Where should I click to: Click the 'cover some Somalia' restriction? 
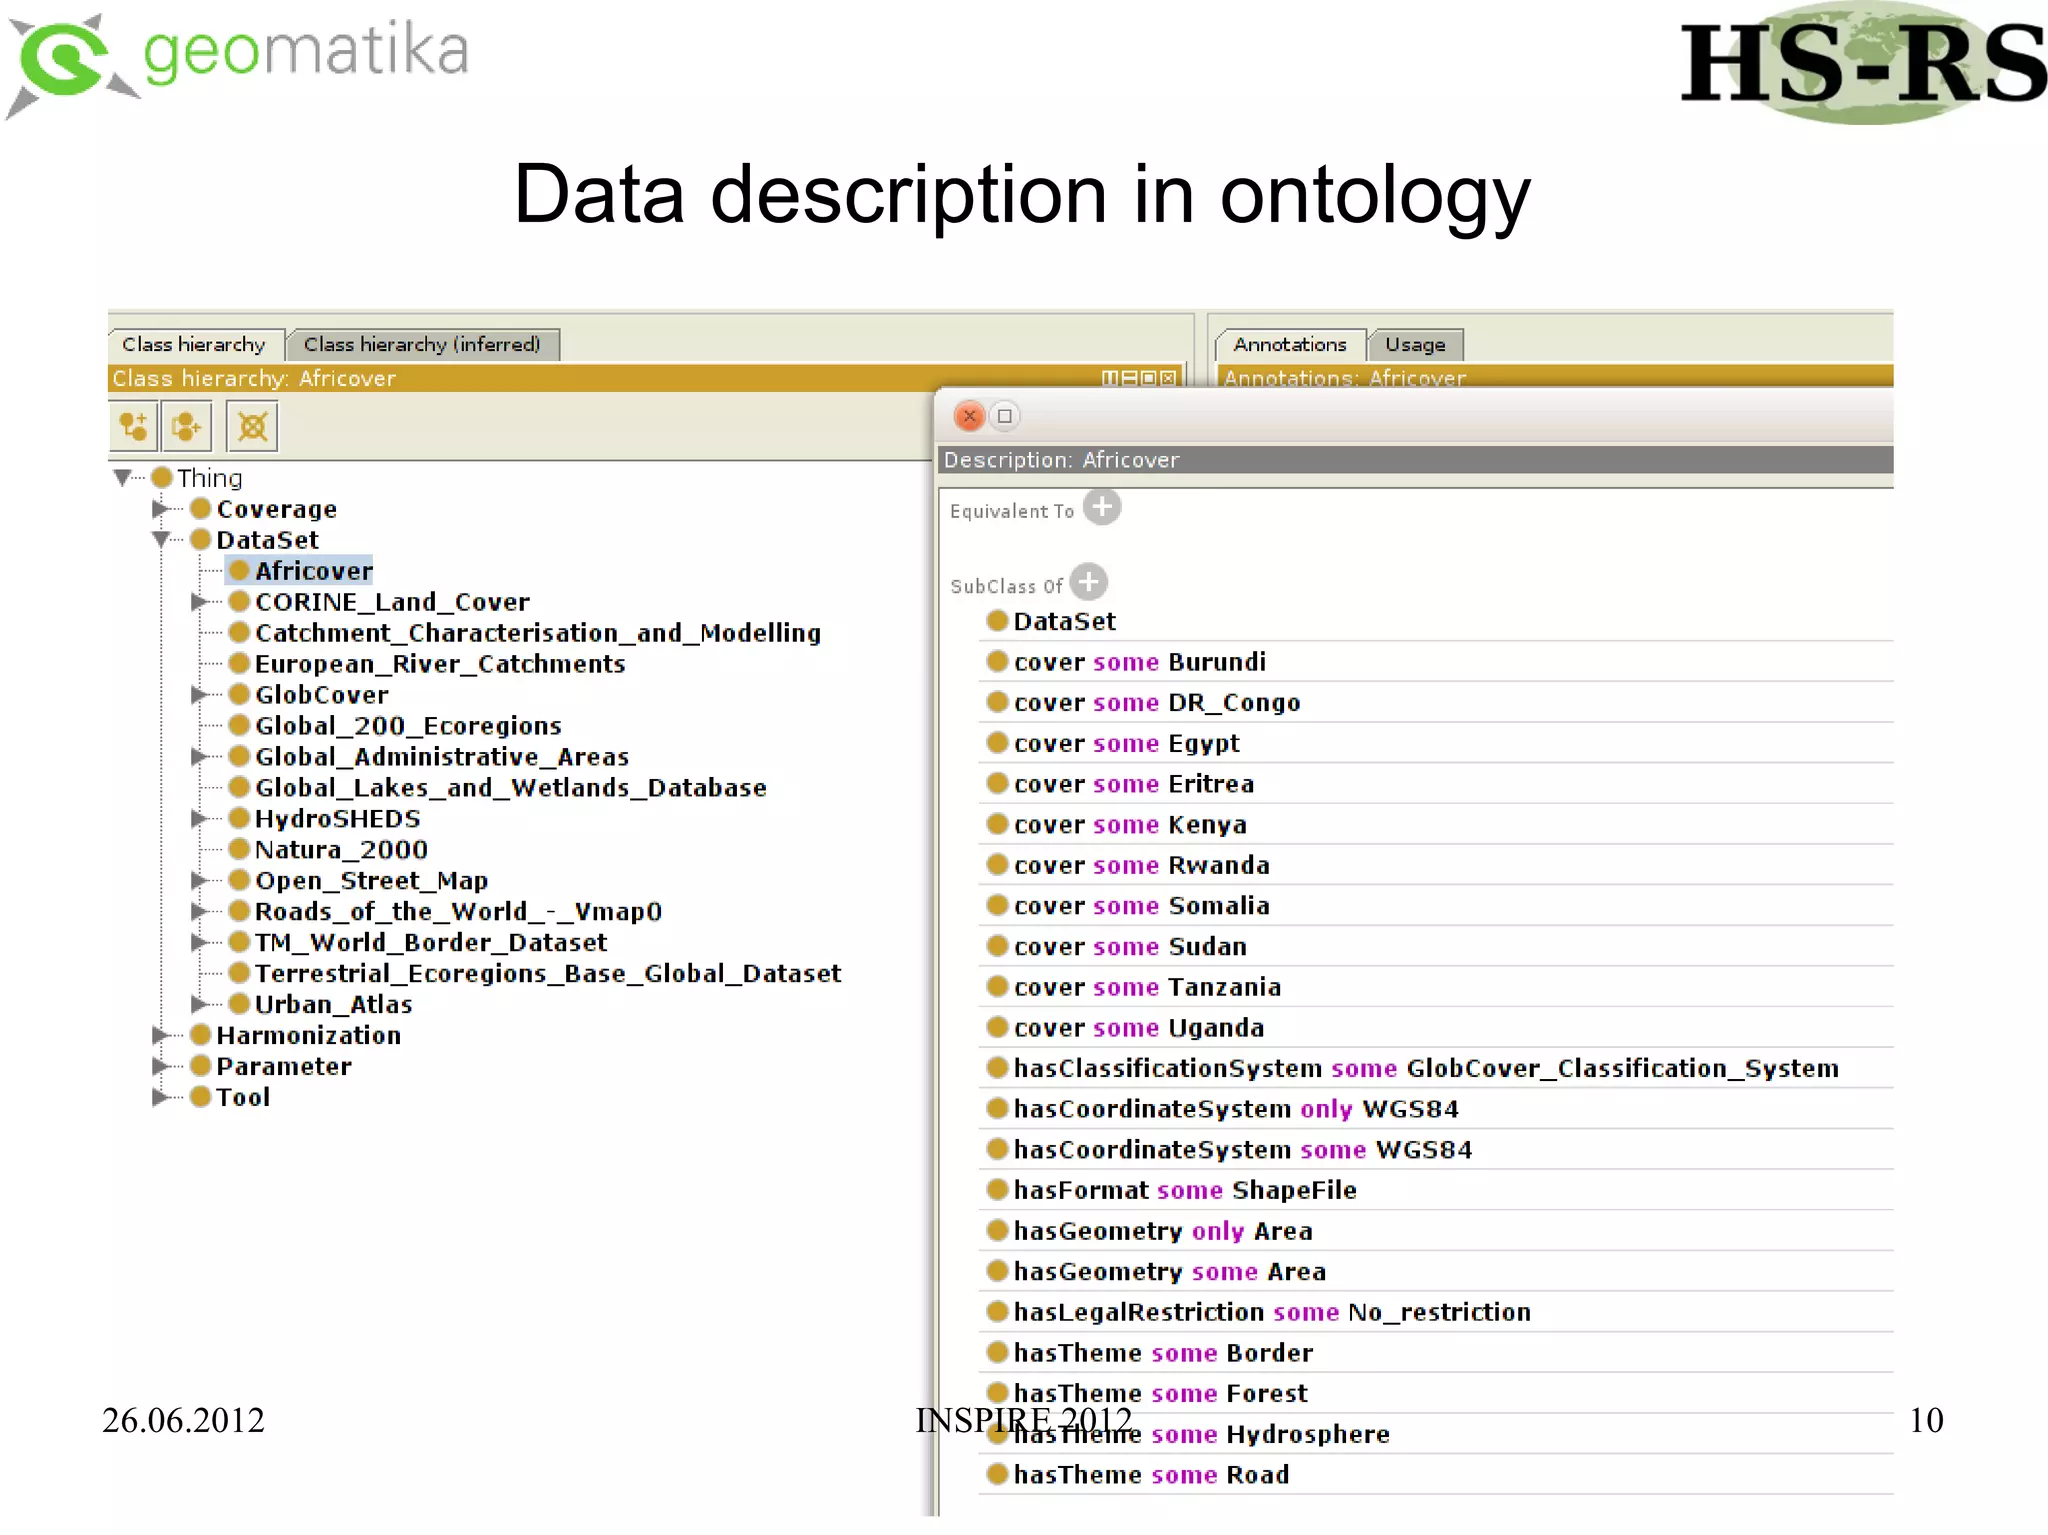pyautogui.click(x=1436, y=905)
